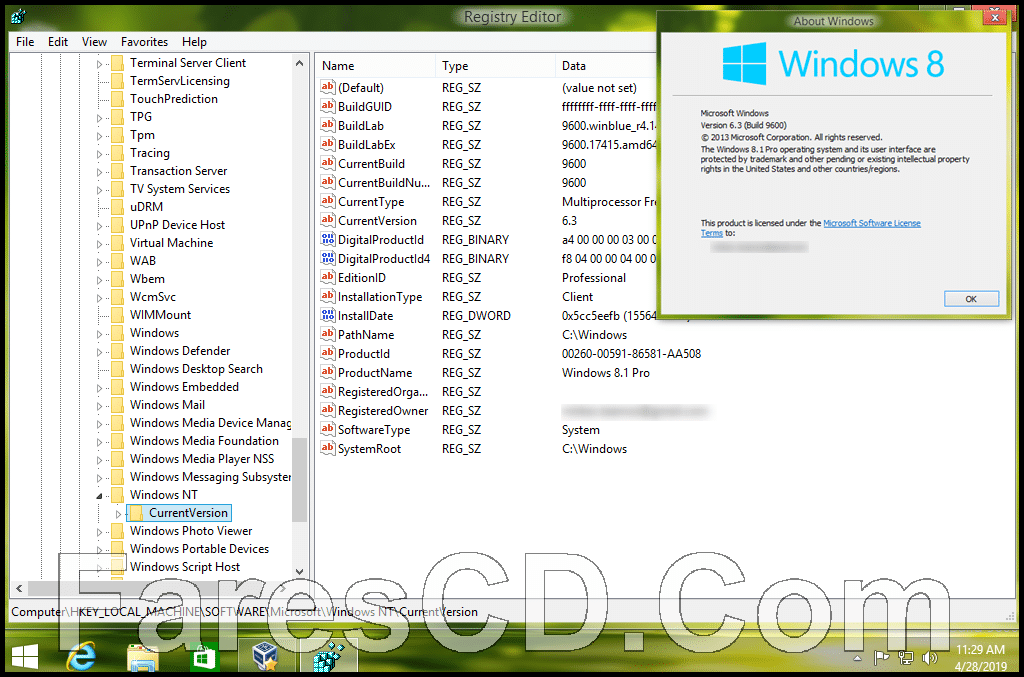Expand the Wbem key arrow

tap(99, 280)
